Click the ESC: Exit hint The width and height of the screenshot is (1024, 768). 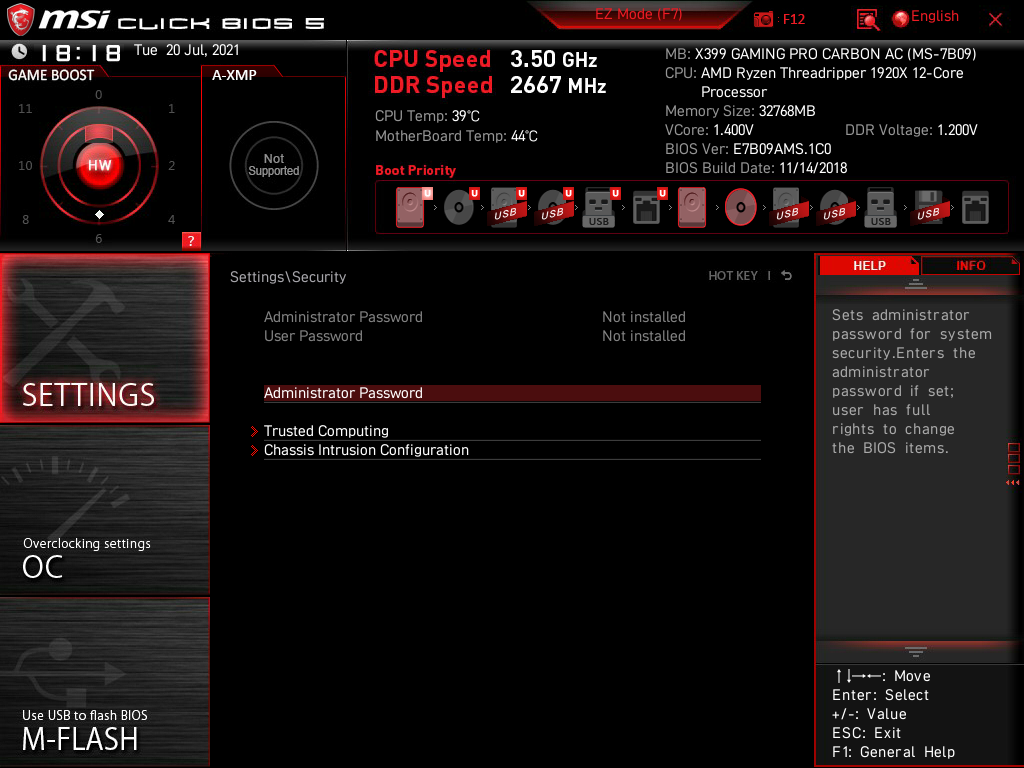(867, 733)
